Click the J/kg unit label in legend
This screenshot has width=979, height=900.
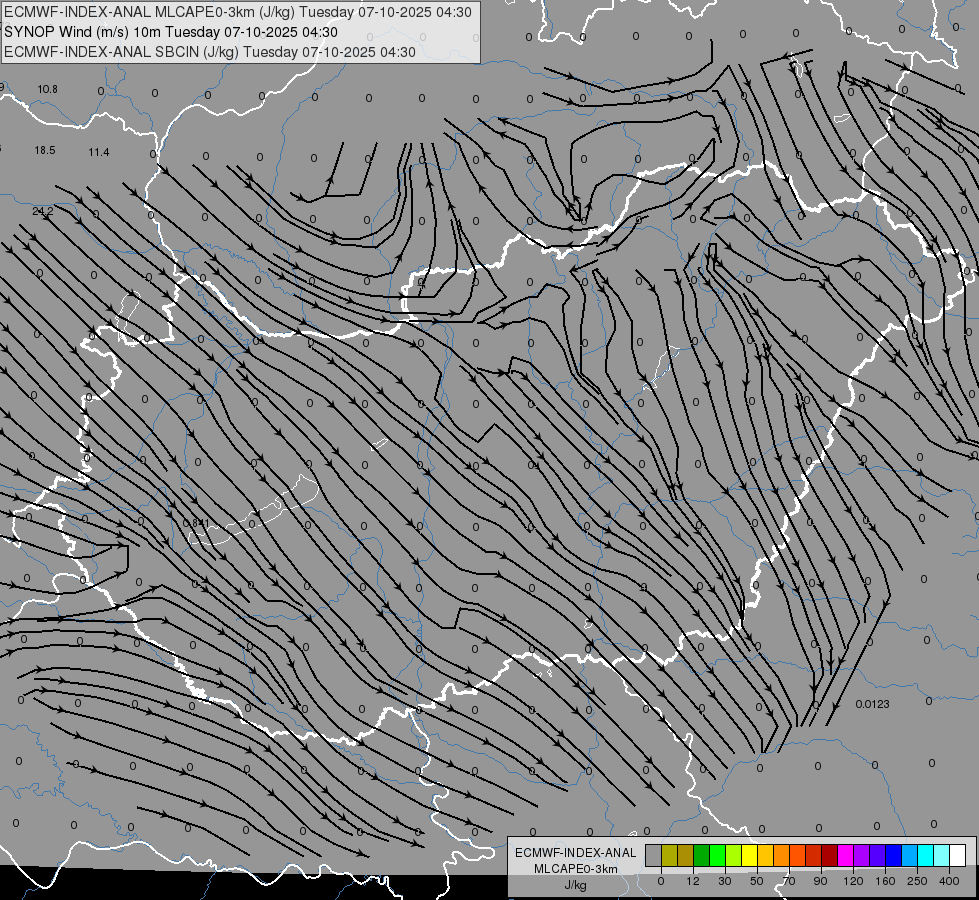(575, 884)
